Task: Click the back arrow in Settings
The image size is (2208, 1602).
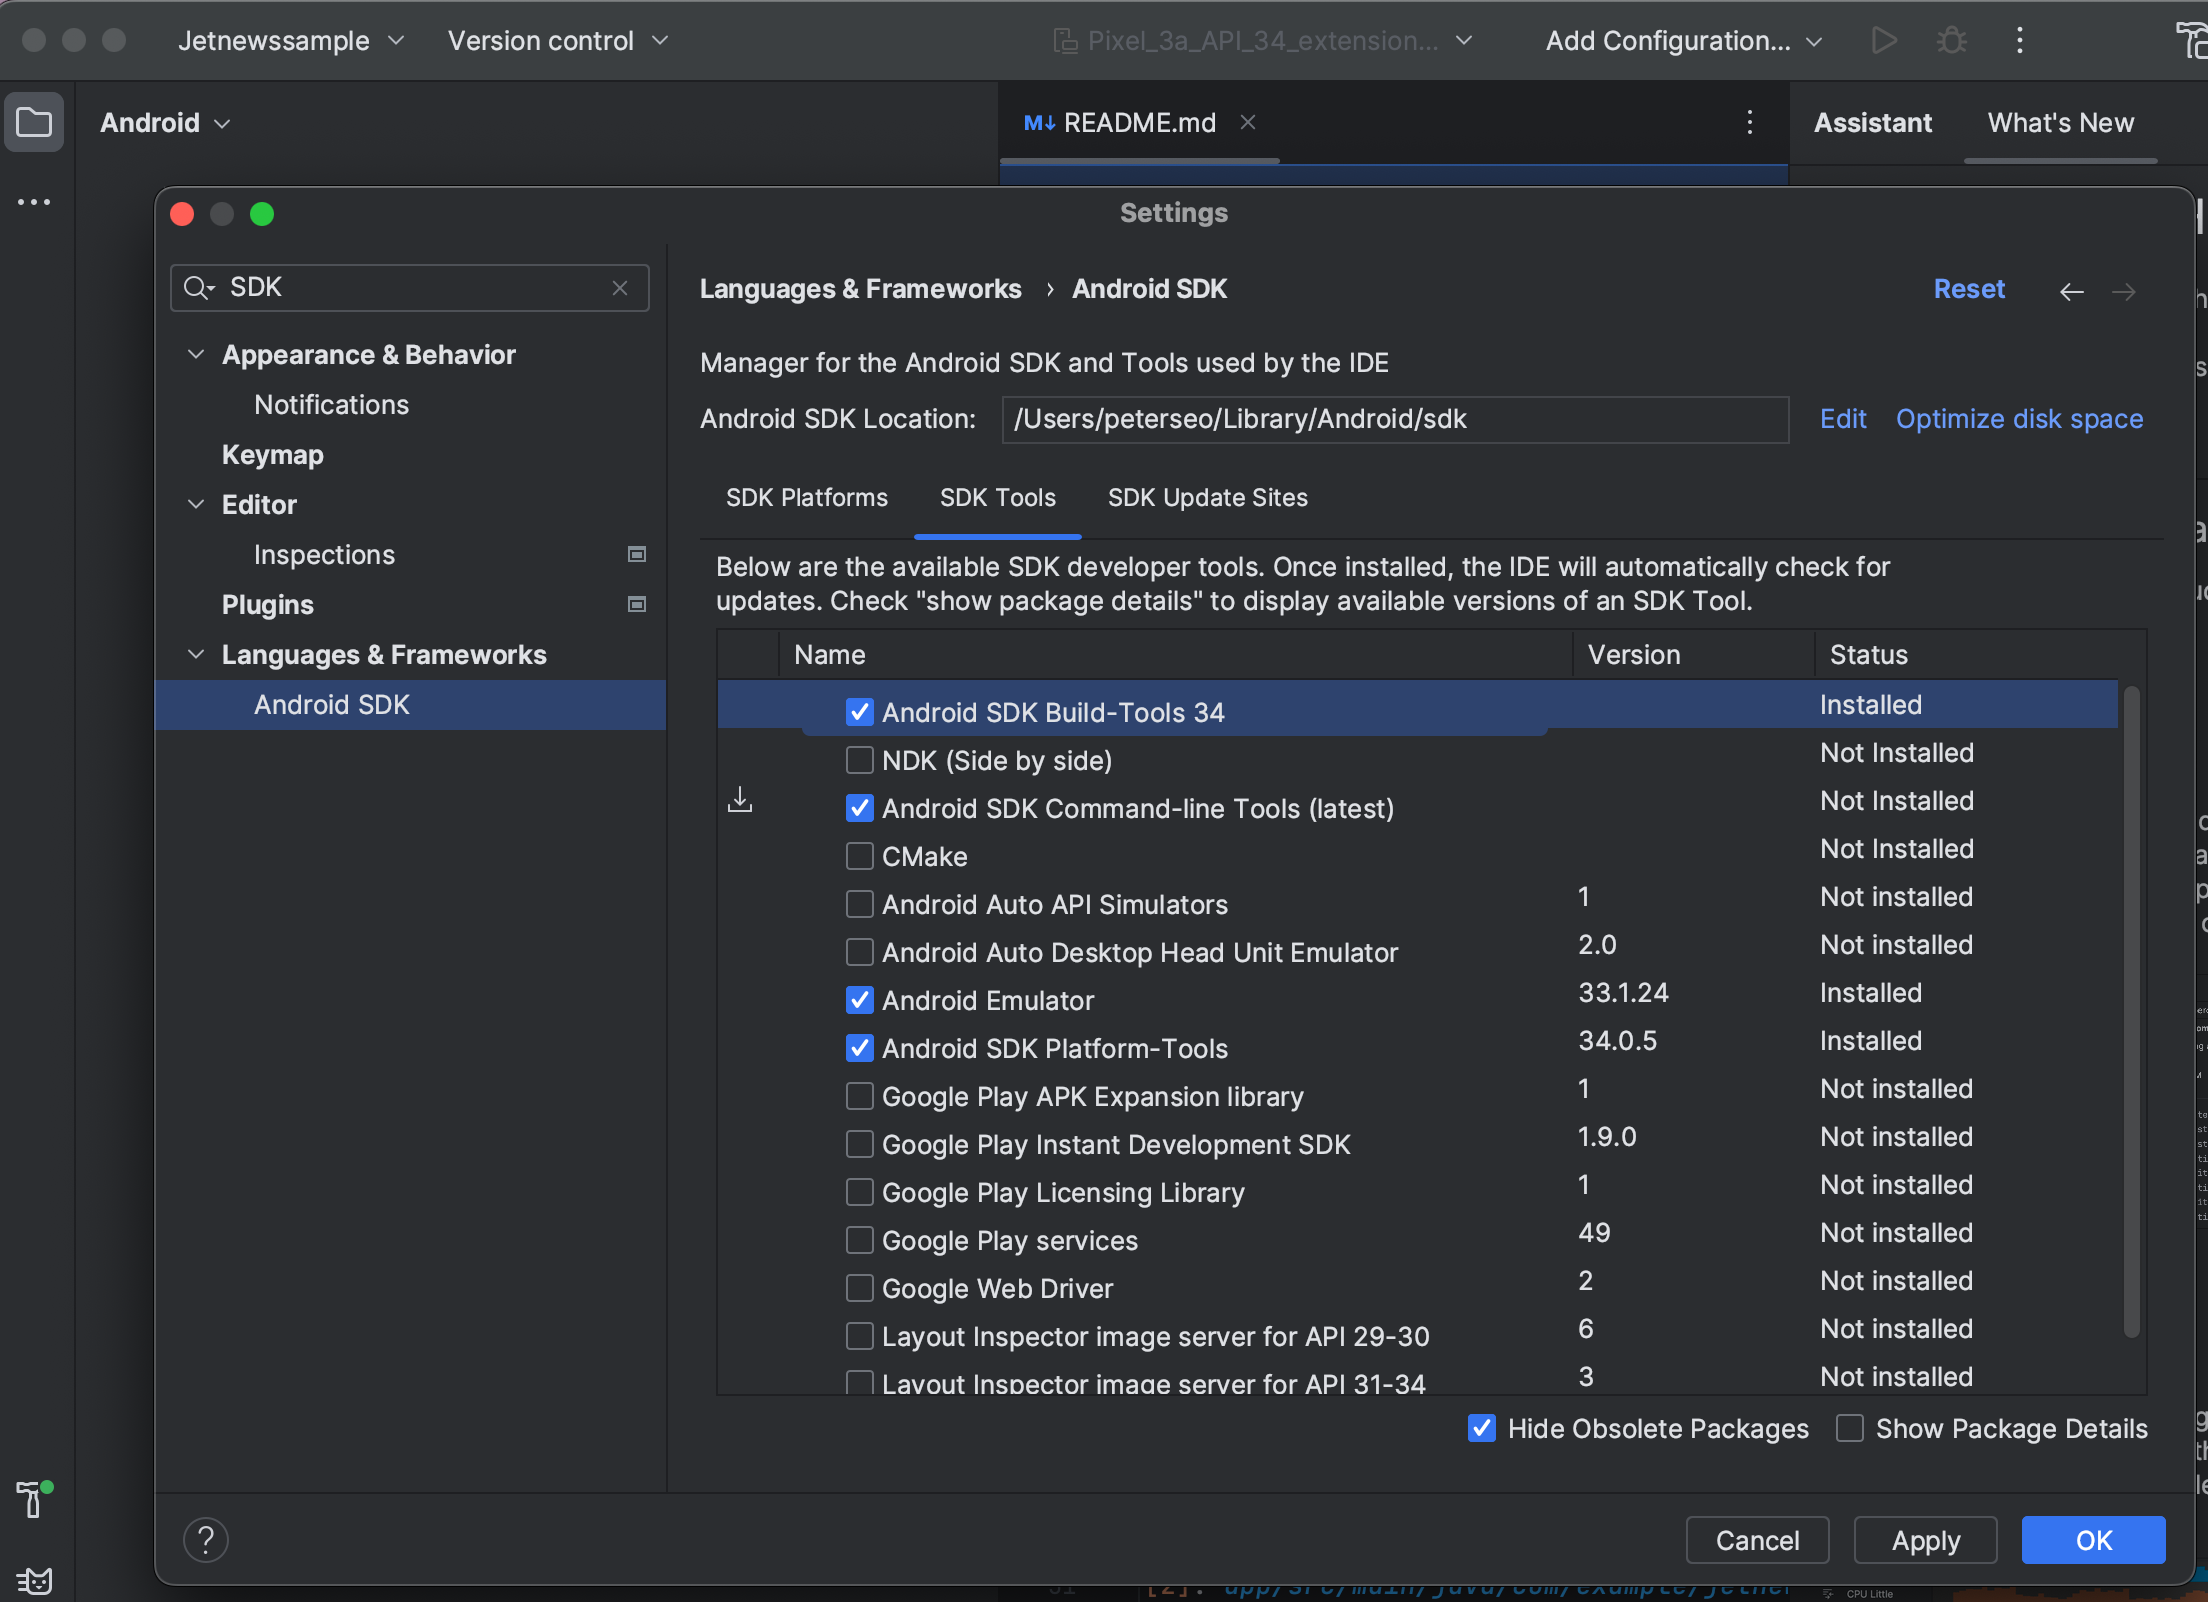Action: tap(2071, 291)
